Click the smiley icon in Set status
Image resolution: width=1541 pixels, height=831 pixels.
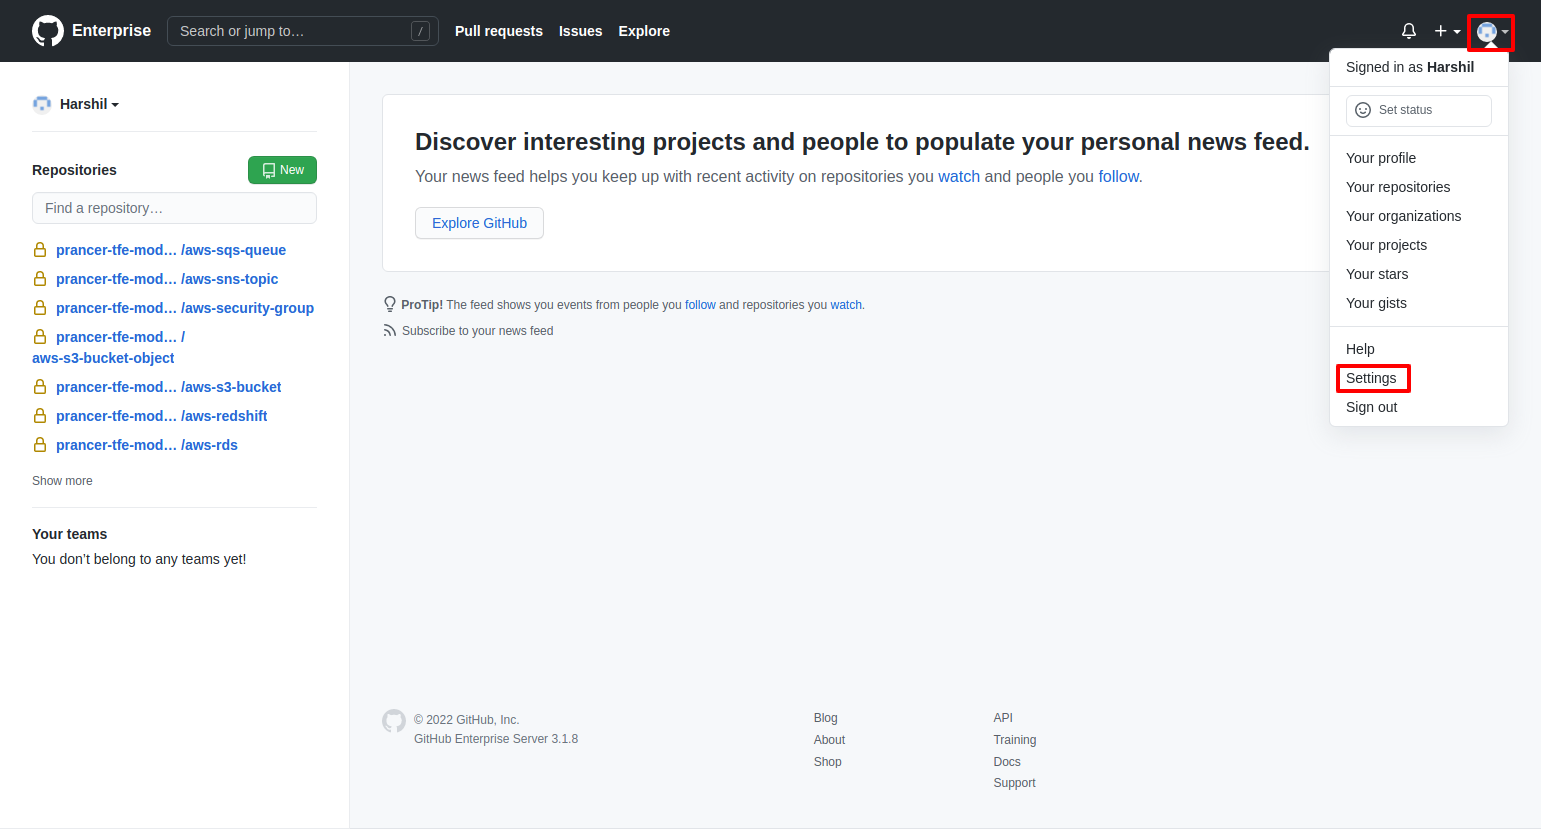coord(1363,110)
